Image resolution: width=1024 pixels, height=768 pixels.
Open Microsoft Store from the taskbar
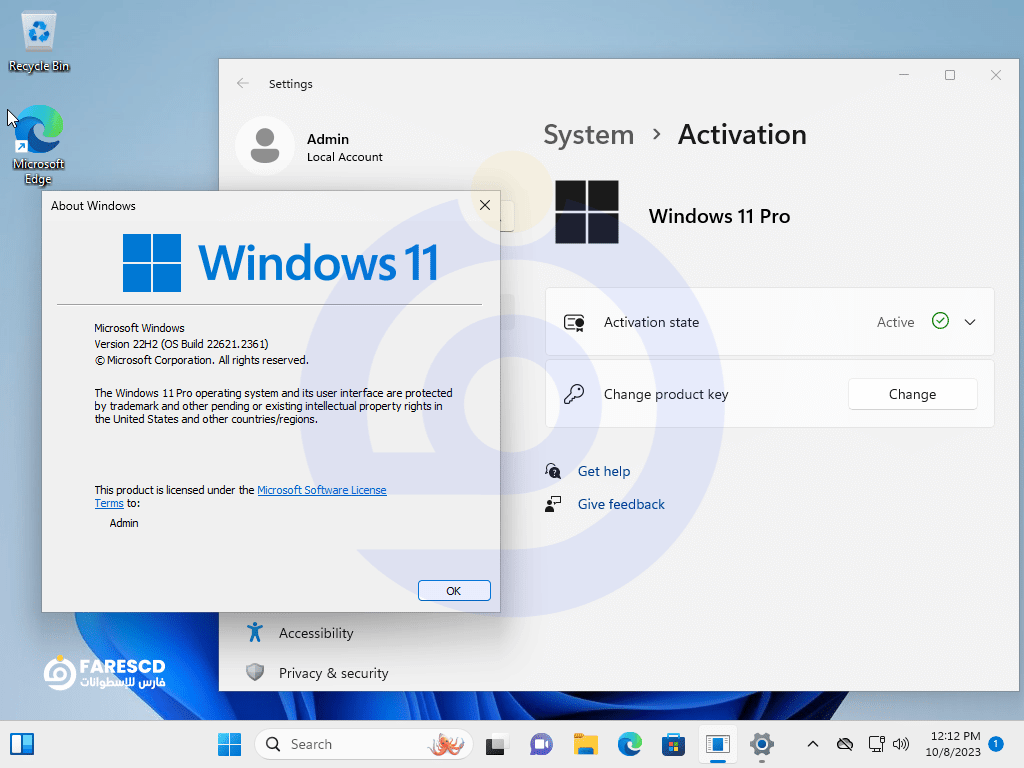(673, 744)
